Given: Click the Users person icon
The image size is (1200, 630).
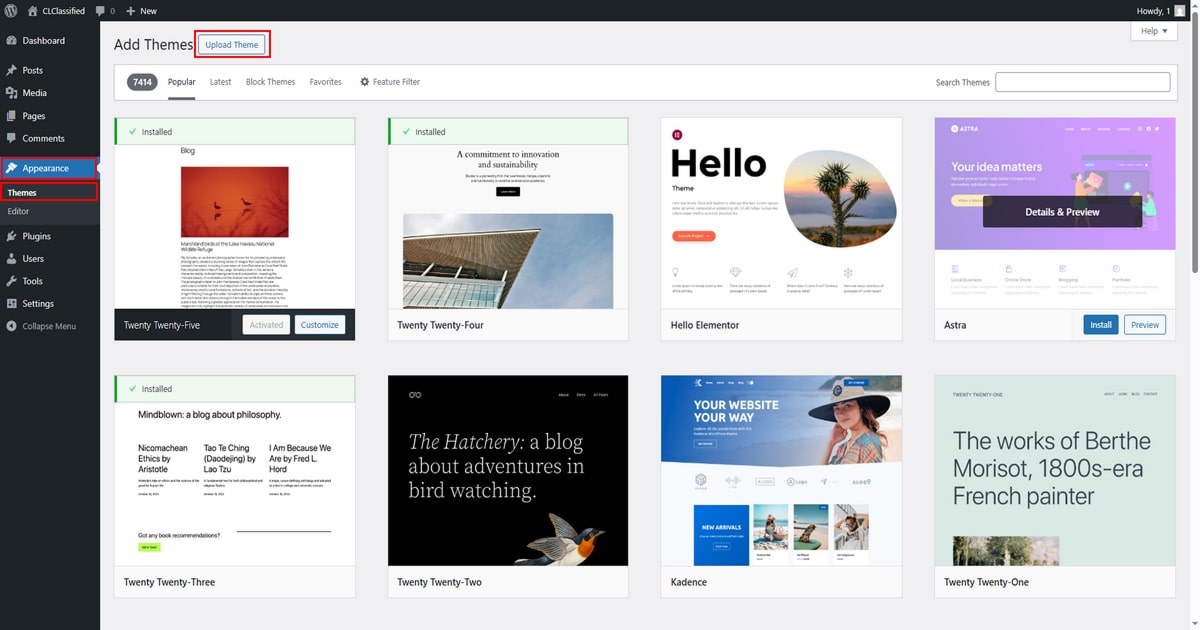Looking at the screenshot, I should (x=11, y=259).
